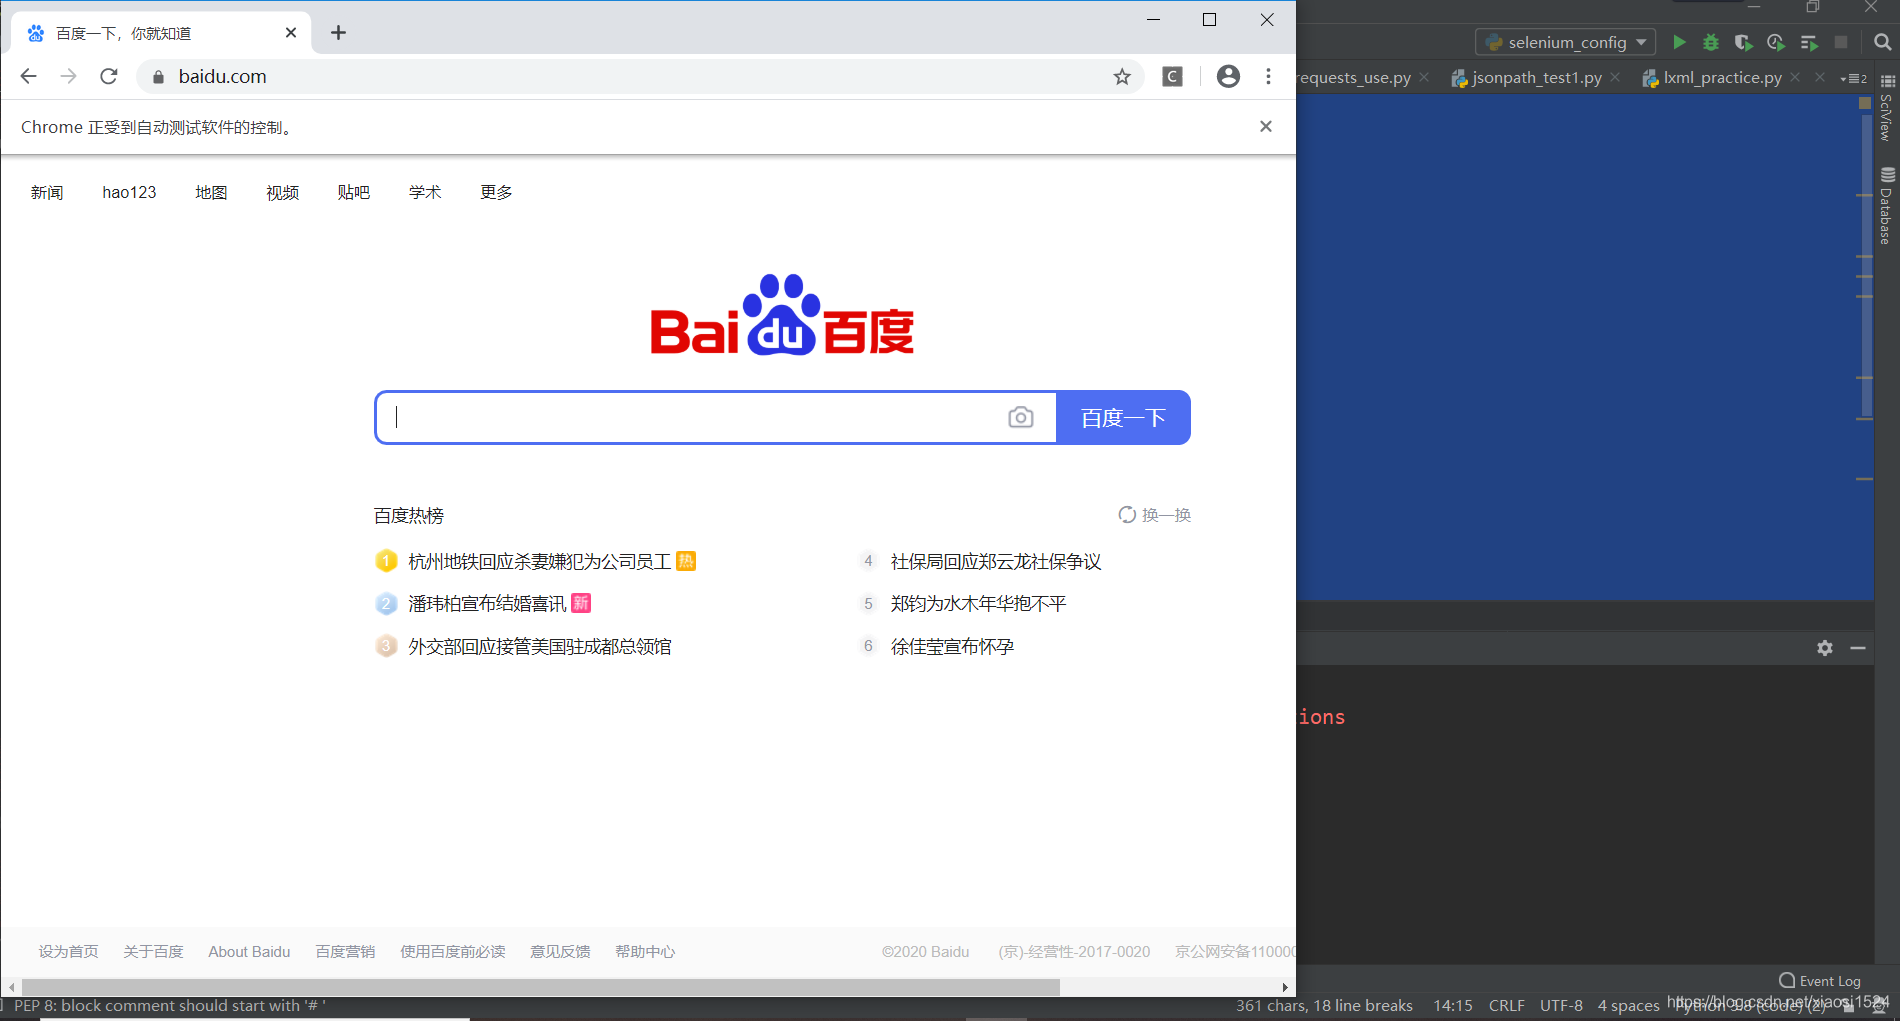This screenshot has width=1900, height=1021.
Task: Reload the Baidu page
Action: pyautogui.click(x=109, y=76)
